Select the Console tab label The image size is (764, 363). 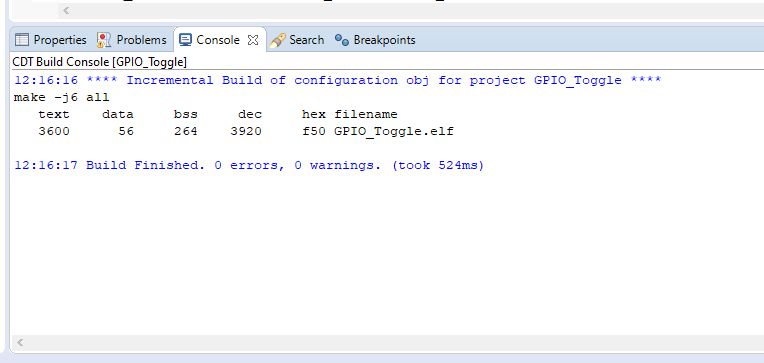[218, 40]
